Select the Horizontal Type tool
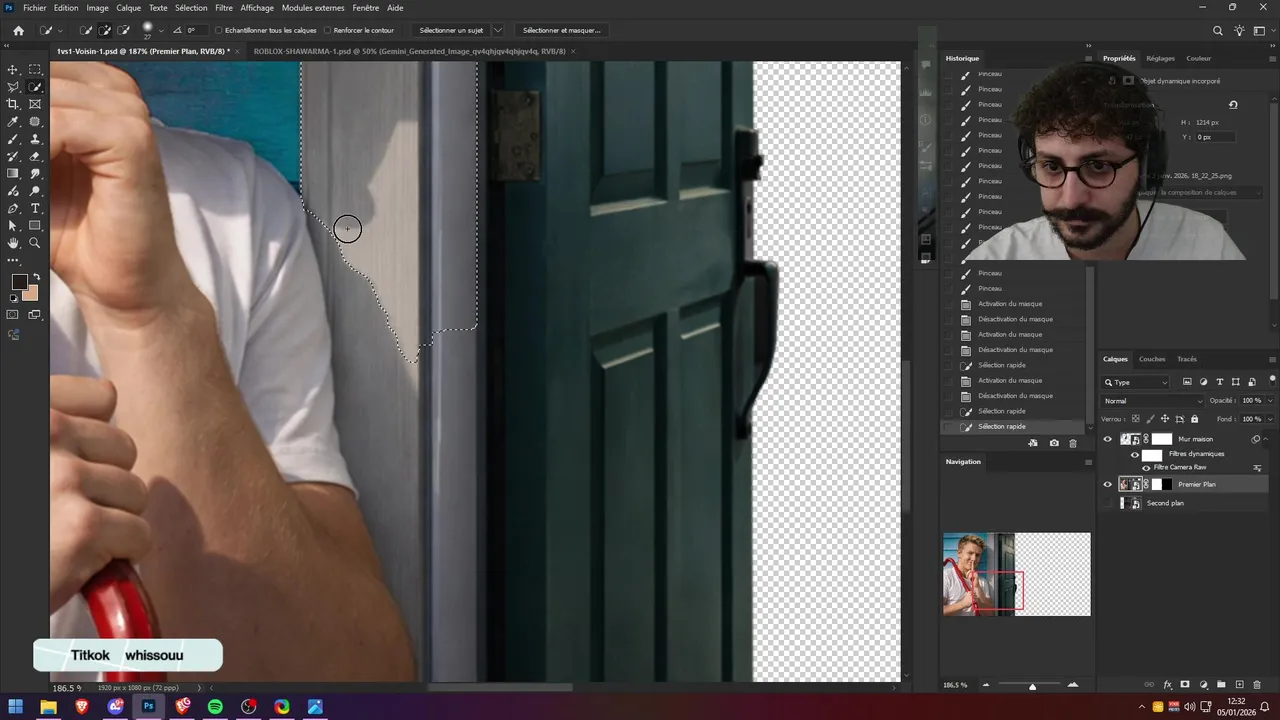1280x720 pixels. pos(35,208)
